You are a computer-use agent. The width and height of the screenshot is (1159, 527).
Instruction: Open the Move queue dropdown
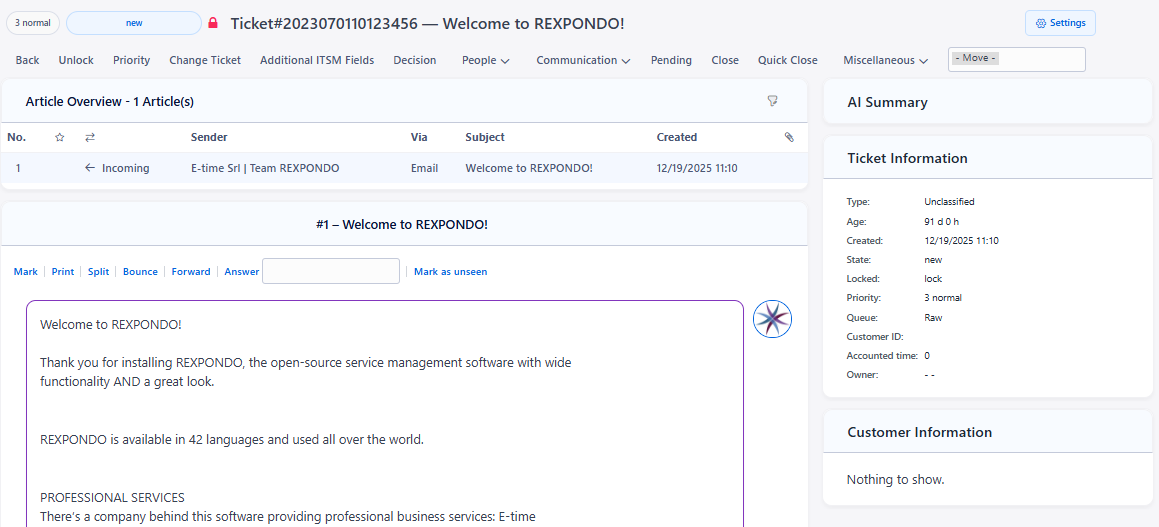tap(1016, 59)
